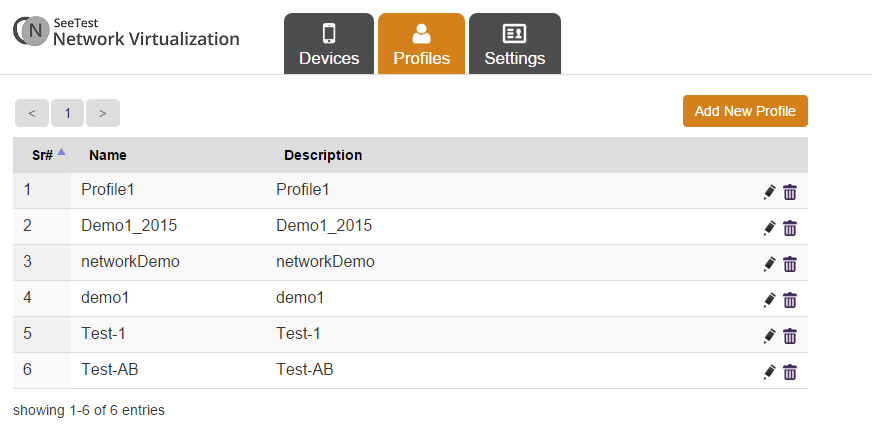Edit the demo1 profile entry
The width and height of the screenshot is (872, 431).
click(x=769, y=300)
